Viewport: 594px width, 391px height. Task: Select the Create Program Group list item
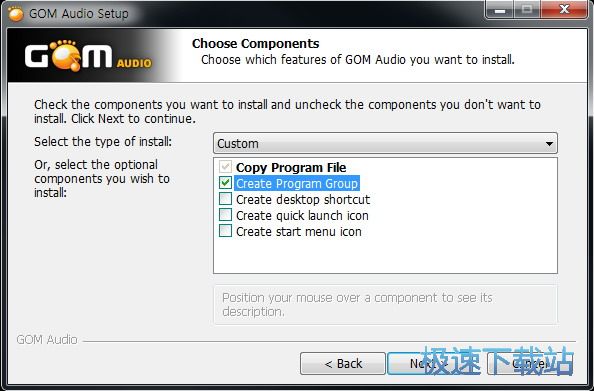(x=297, y=183)
